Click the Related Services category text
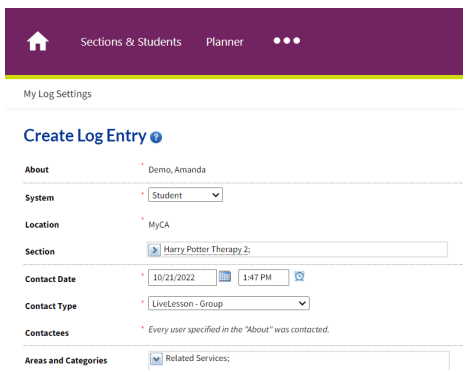The image size is (475, 372). click(197, 358)
